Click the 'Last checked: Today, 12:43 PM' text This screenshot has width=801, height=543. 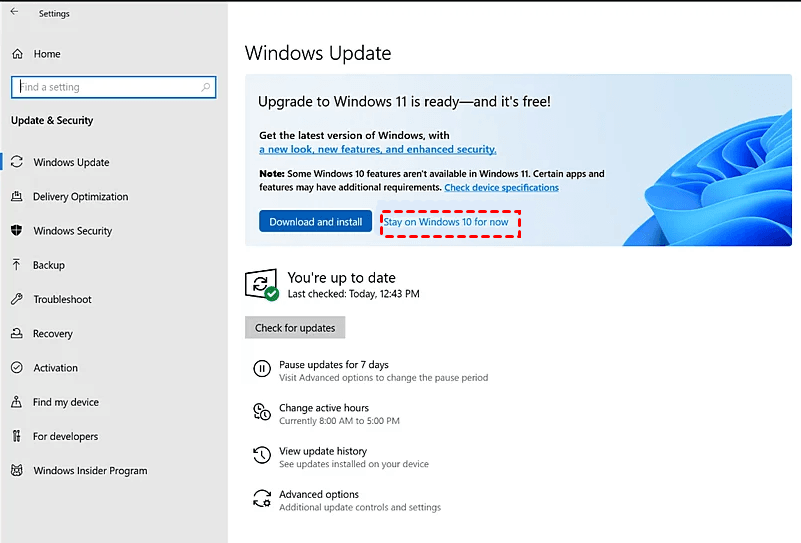[354, 294]
